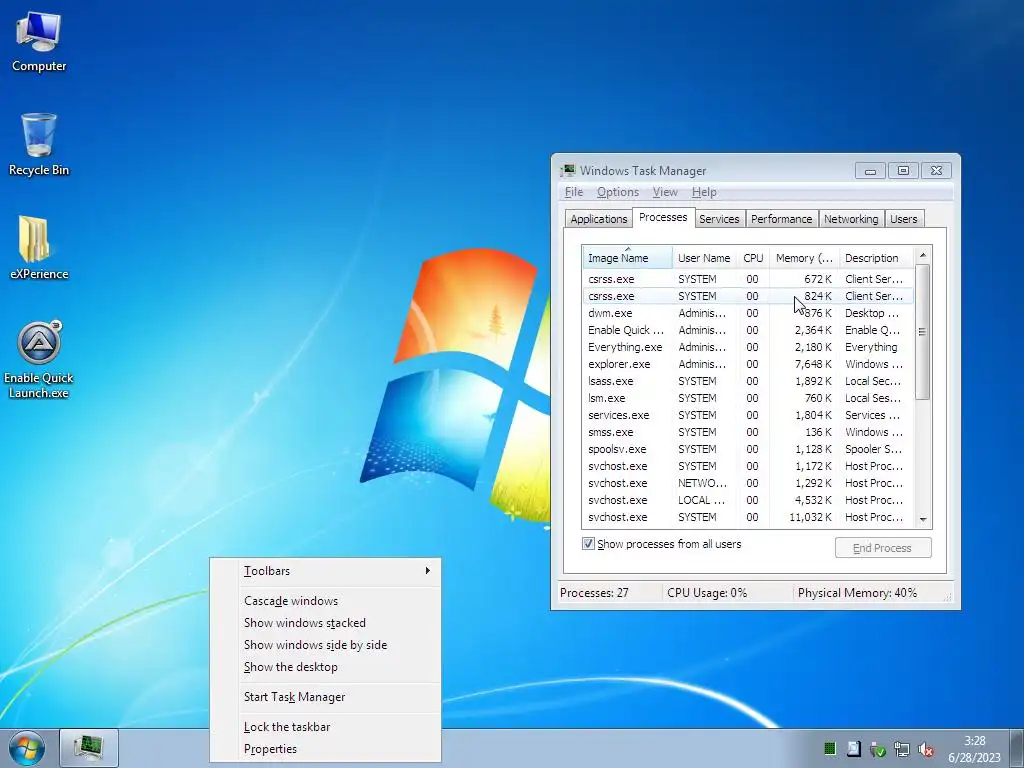This screenshot has height=768, width=1024.
Task: Select the lsm.exe process row
Action: coord(748,398)
